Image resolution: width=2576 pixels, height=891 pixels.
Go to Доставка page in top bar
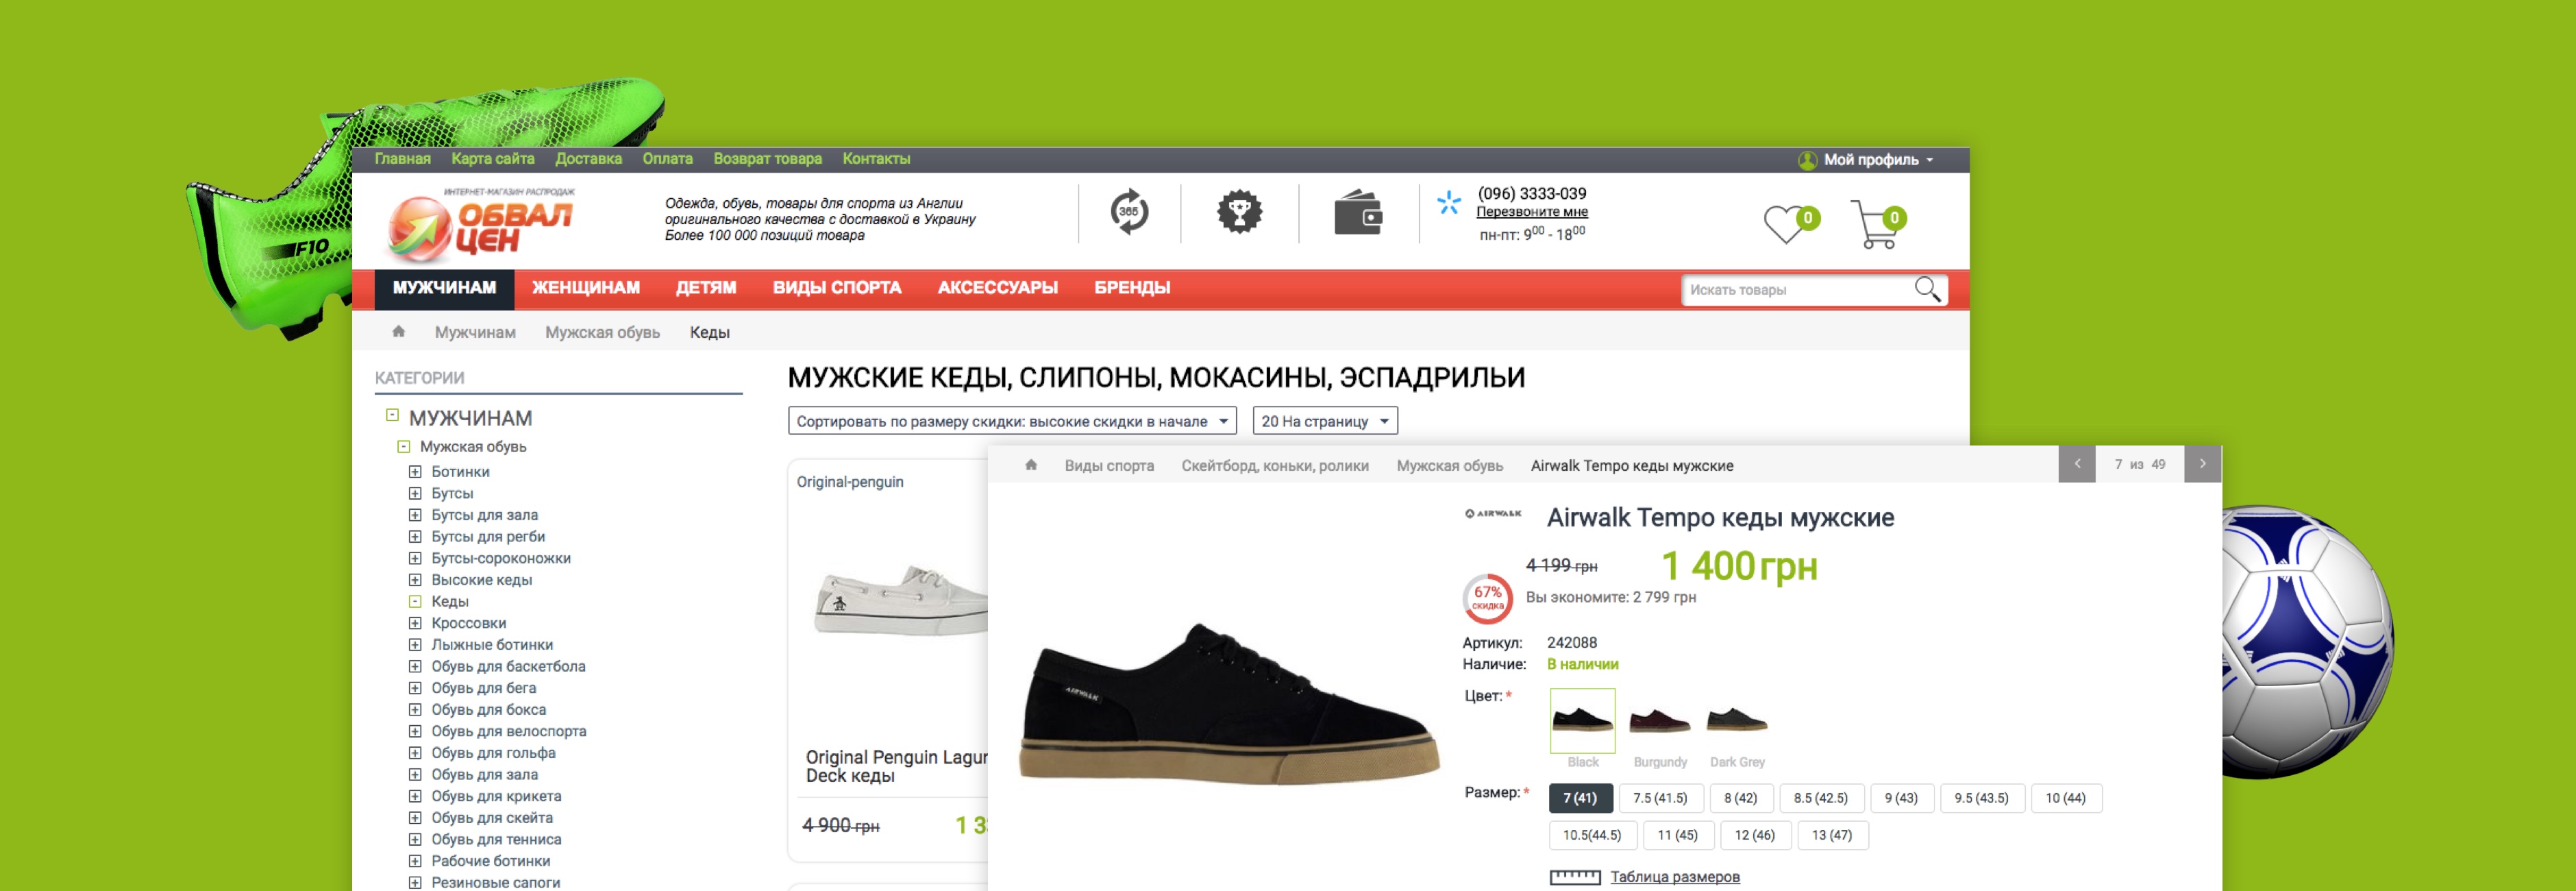pyautogui.click(x=588, y=159)
